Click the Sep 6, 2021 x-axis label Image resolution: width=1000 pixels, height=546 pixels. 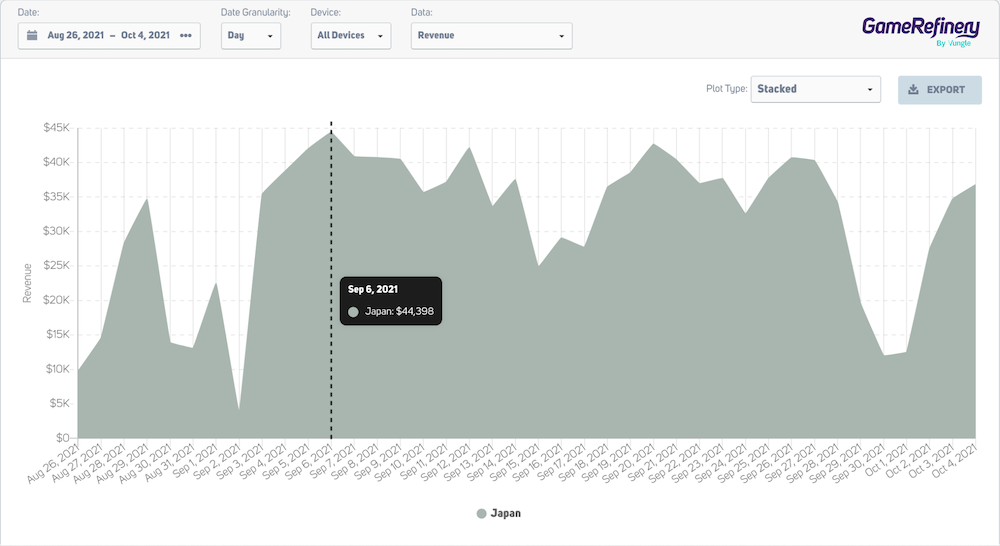click(x=309, y=461)
